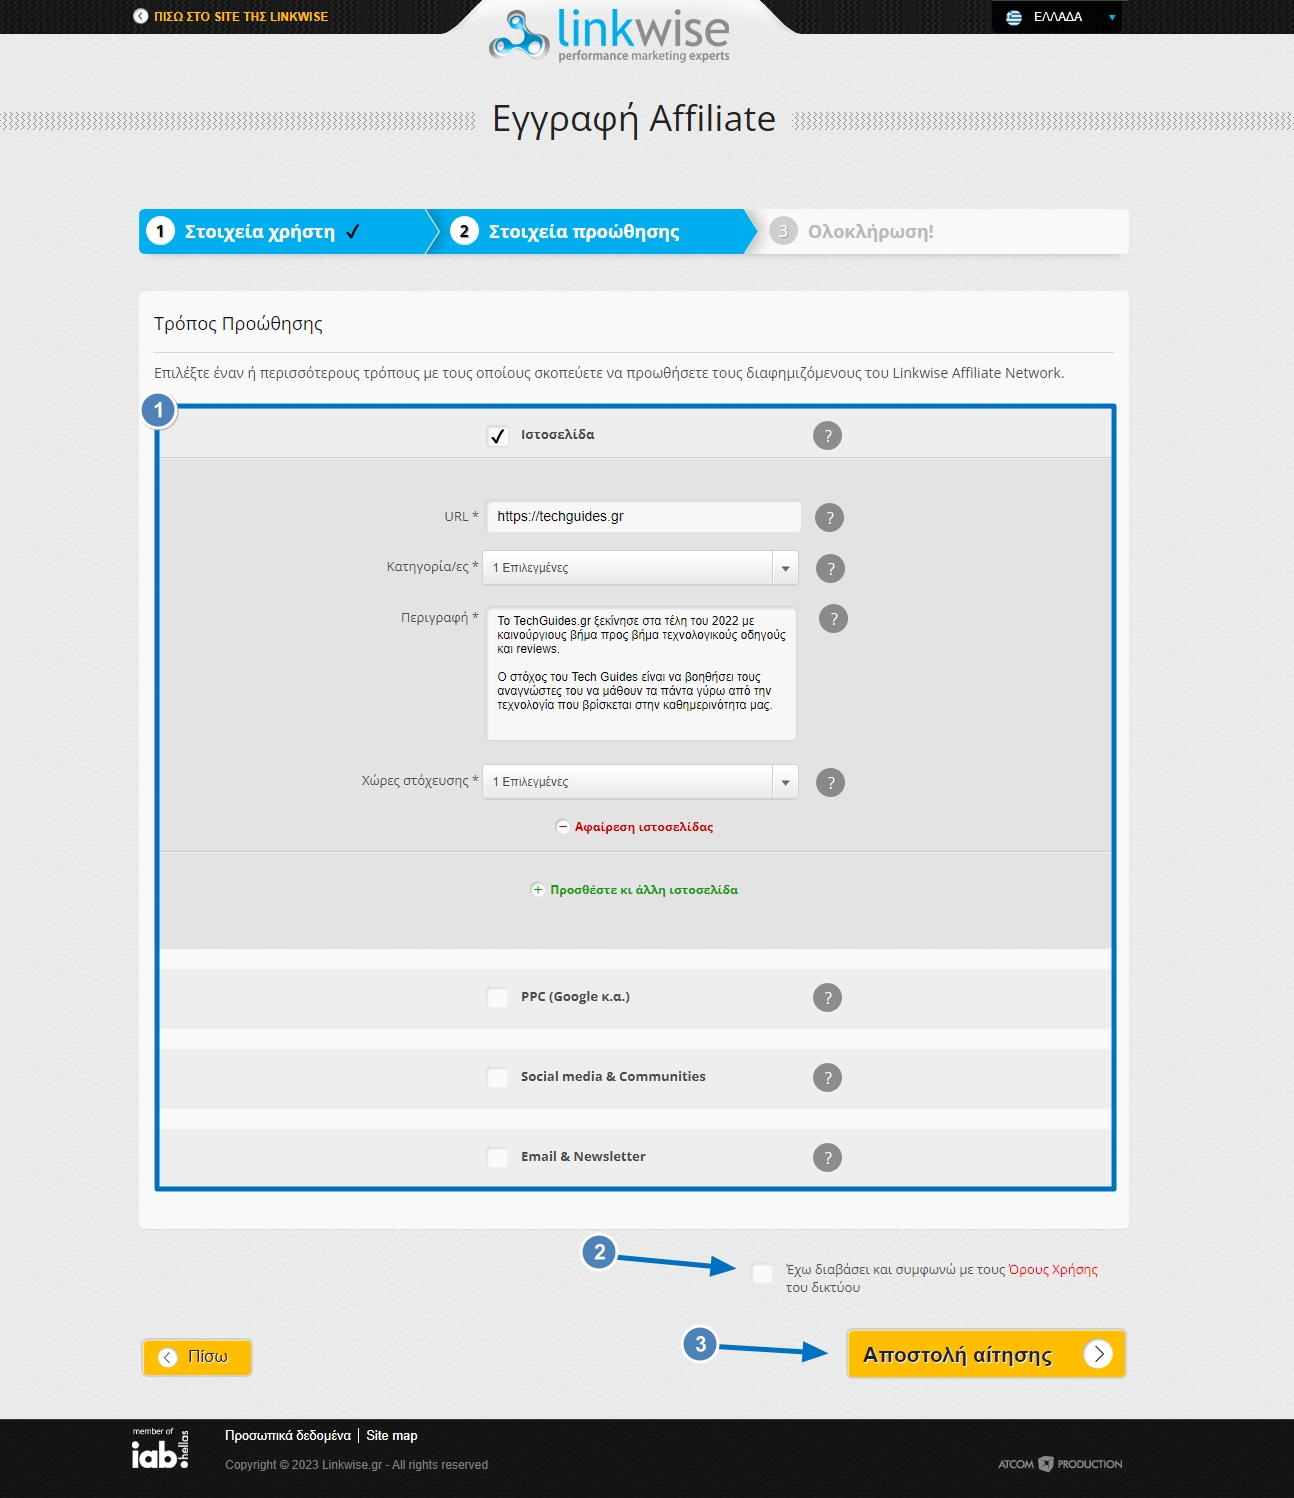The height and width of the screenshot is (1498, 1294).
Task: Open the Όρους Χρήσης link
Action: click(1051, 1268)
